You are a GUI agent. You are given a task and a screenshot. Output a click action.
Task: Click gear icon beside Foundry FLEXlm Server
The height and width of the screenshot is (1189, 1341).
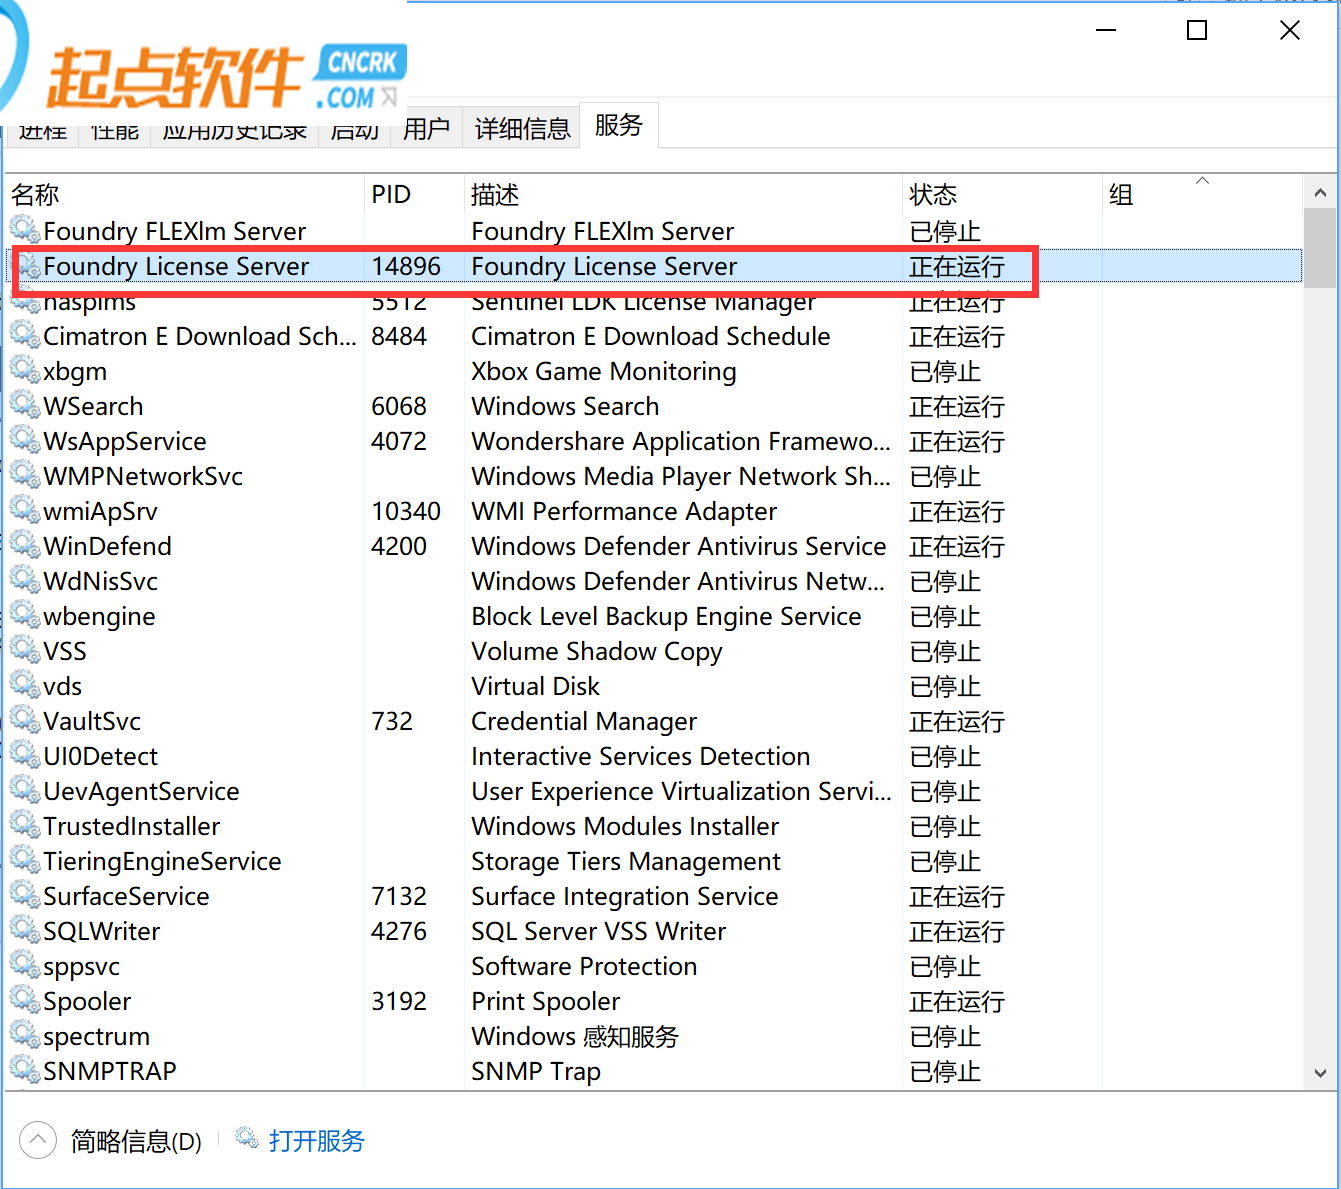[x=25, y=230]
